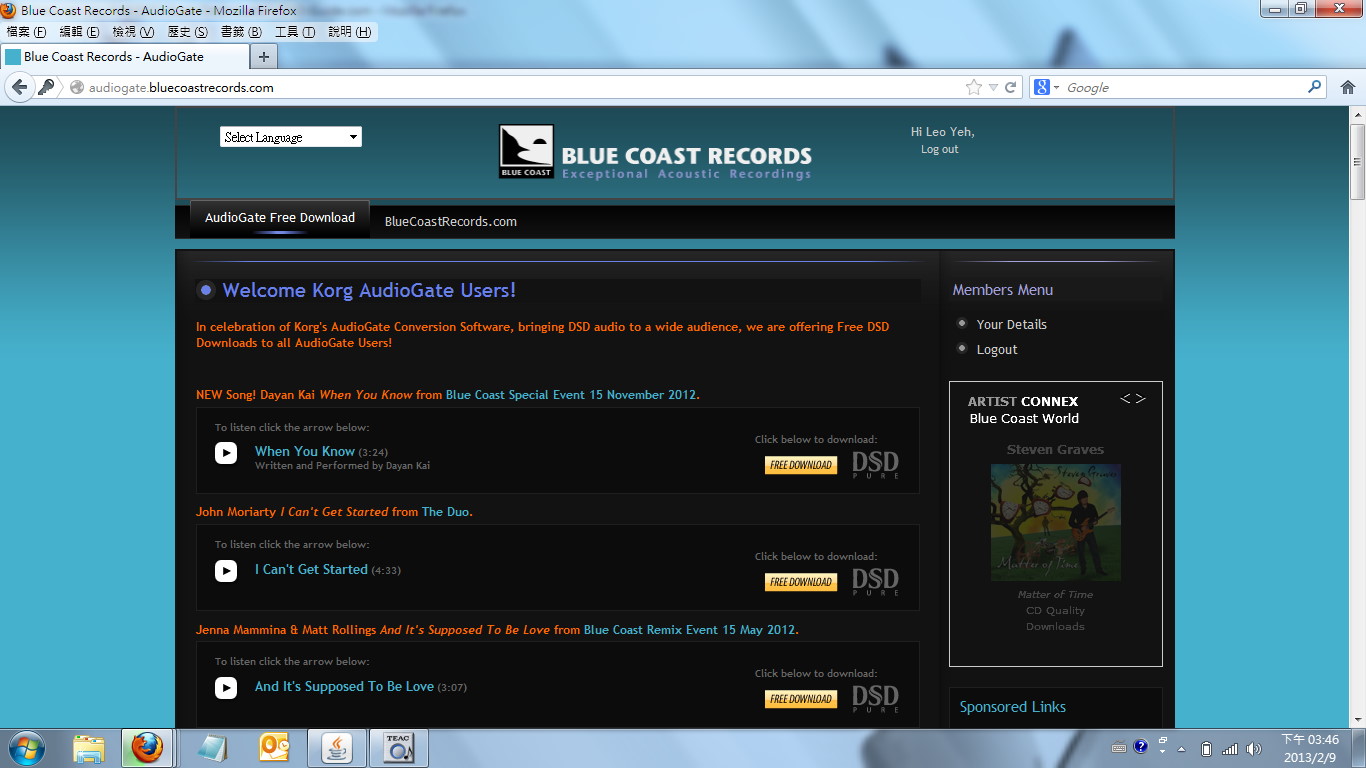Click the page vertical scrollbar thumb
The image size is (1366, 768).
tap(1357, 162)
